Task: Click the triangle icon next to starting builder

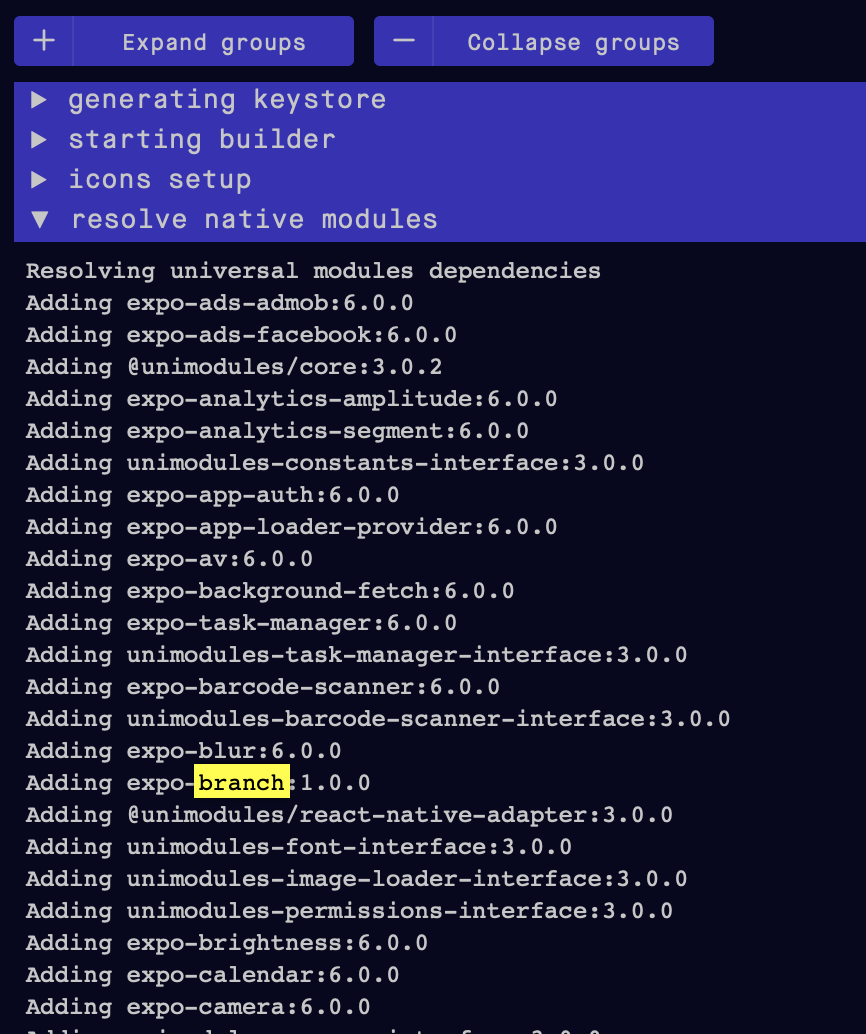Action: [37, 139]
